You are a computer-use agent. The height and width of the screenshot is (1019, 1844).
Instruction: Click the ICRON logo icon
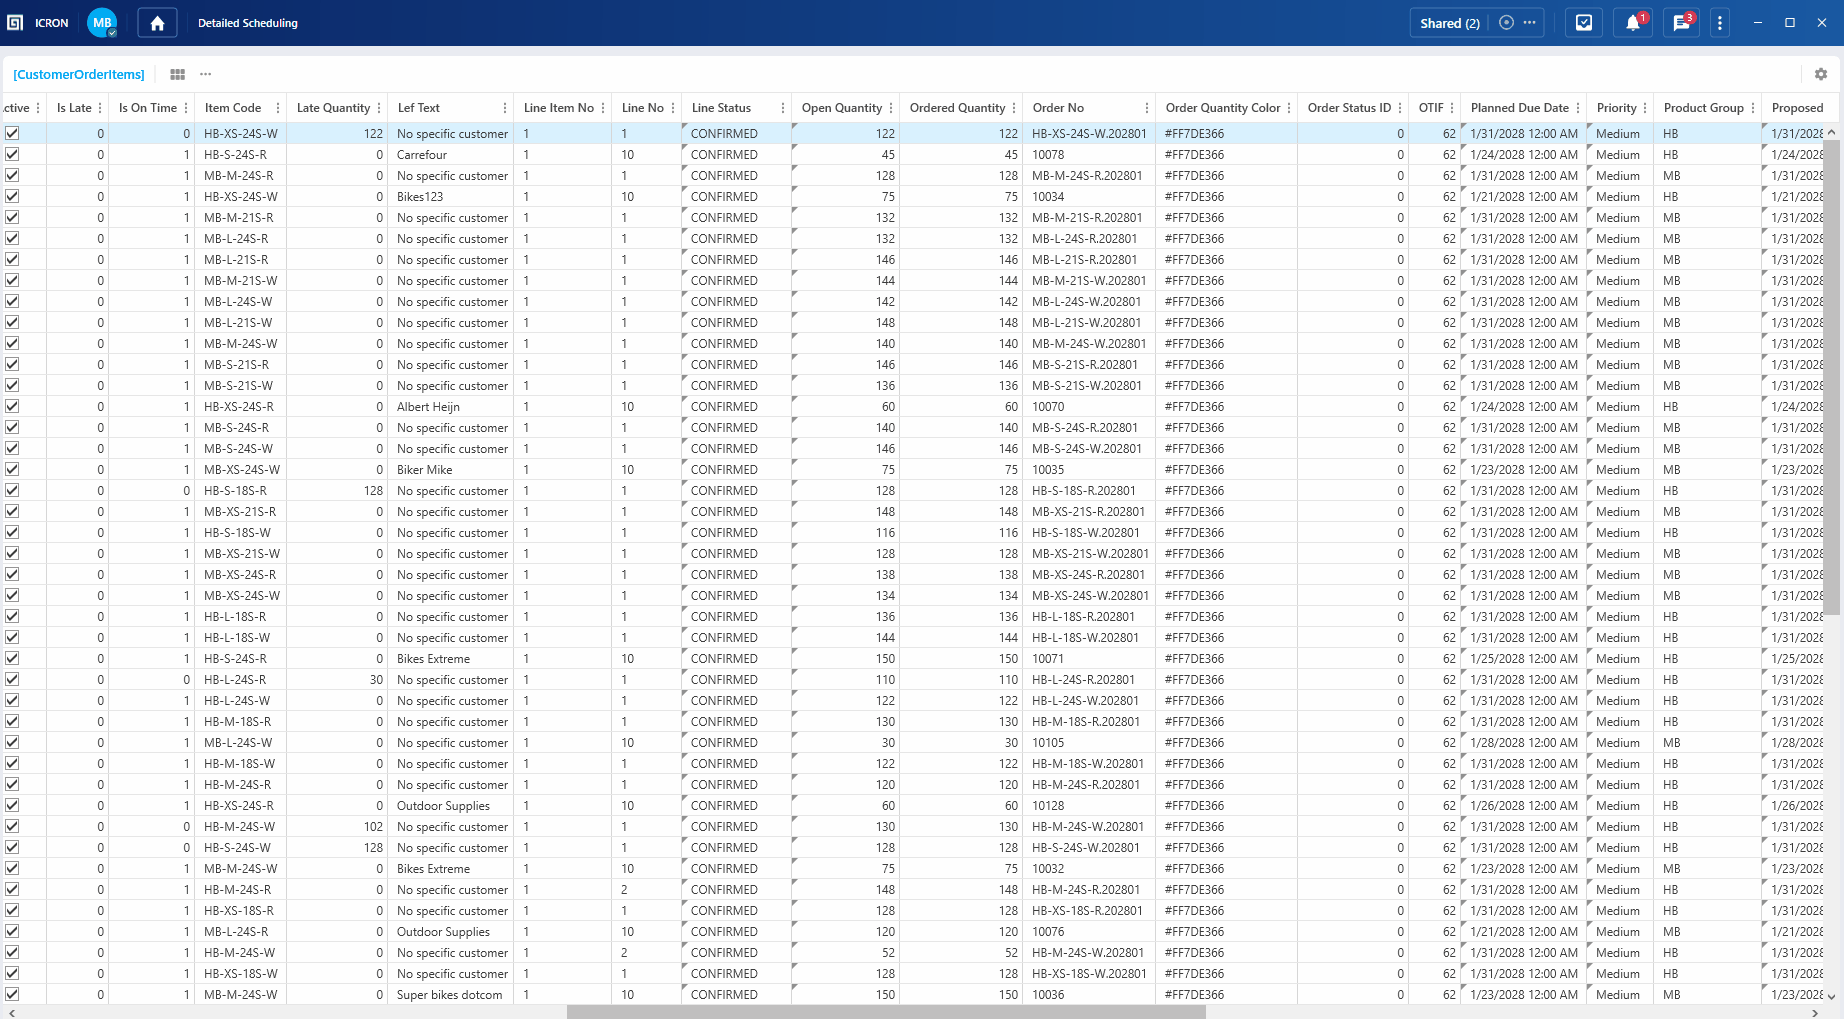[x=15, y=23]
